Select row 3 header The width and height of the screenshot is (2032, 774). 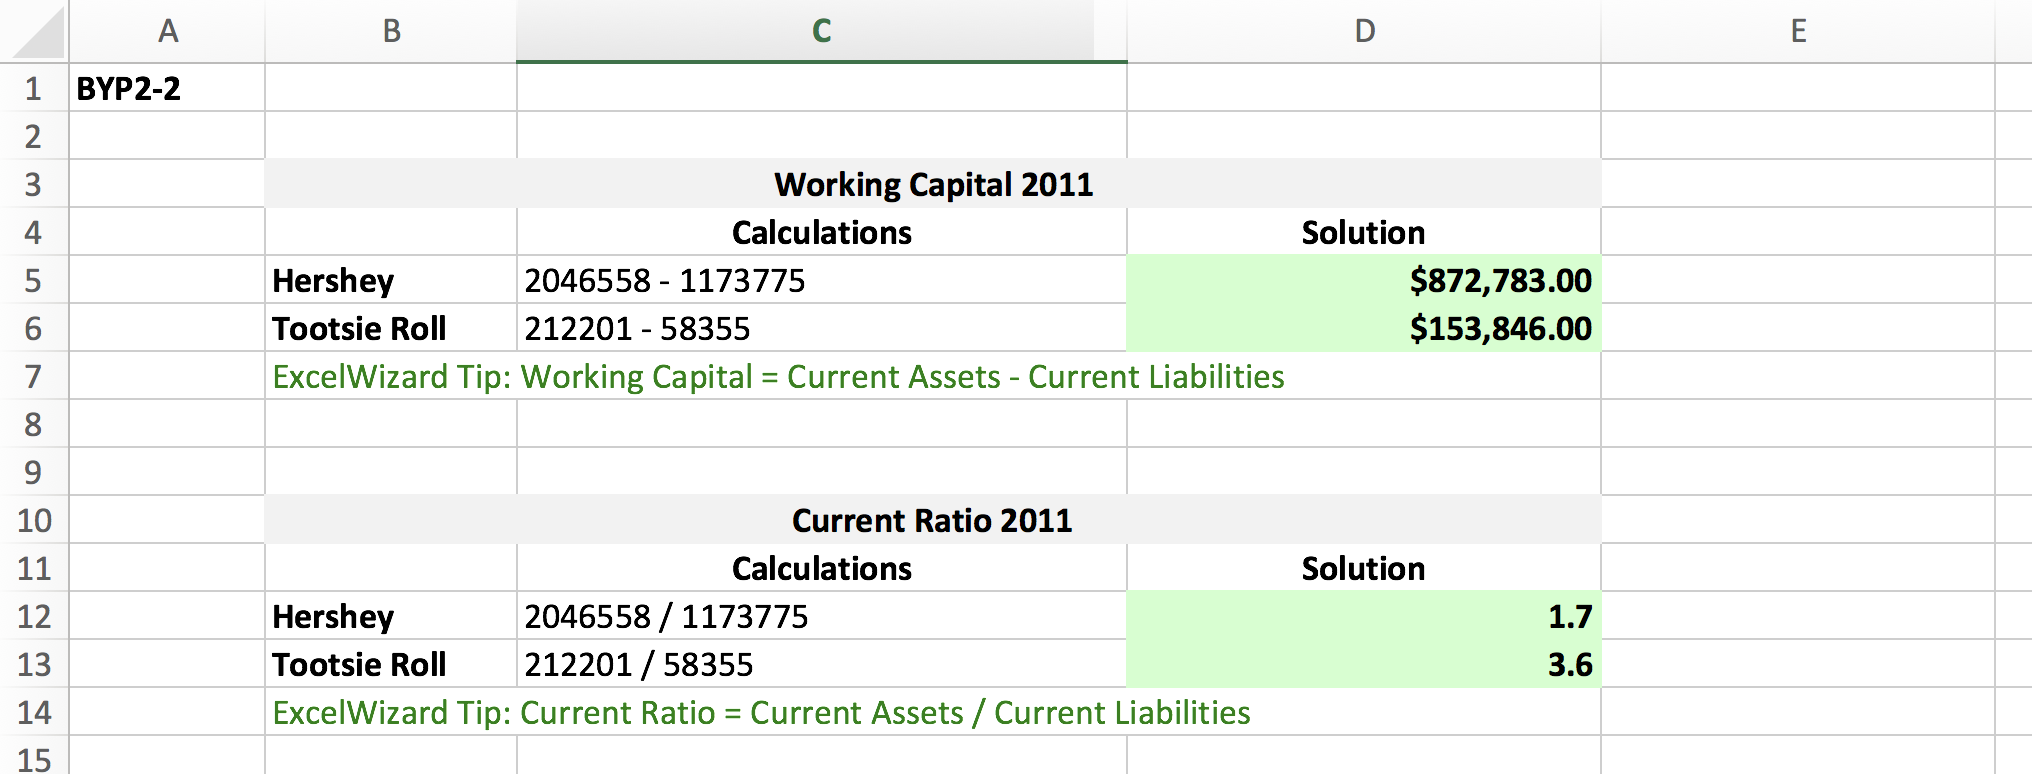click(33, 184)
